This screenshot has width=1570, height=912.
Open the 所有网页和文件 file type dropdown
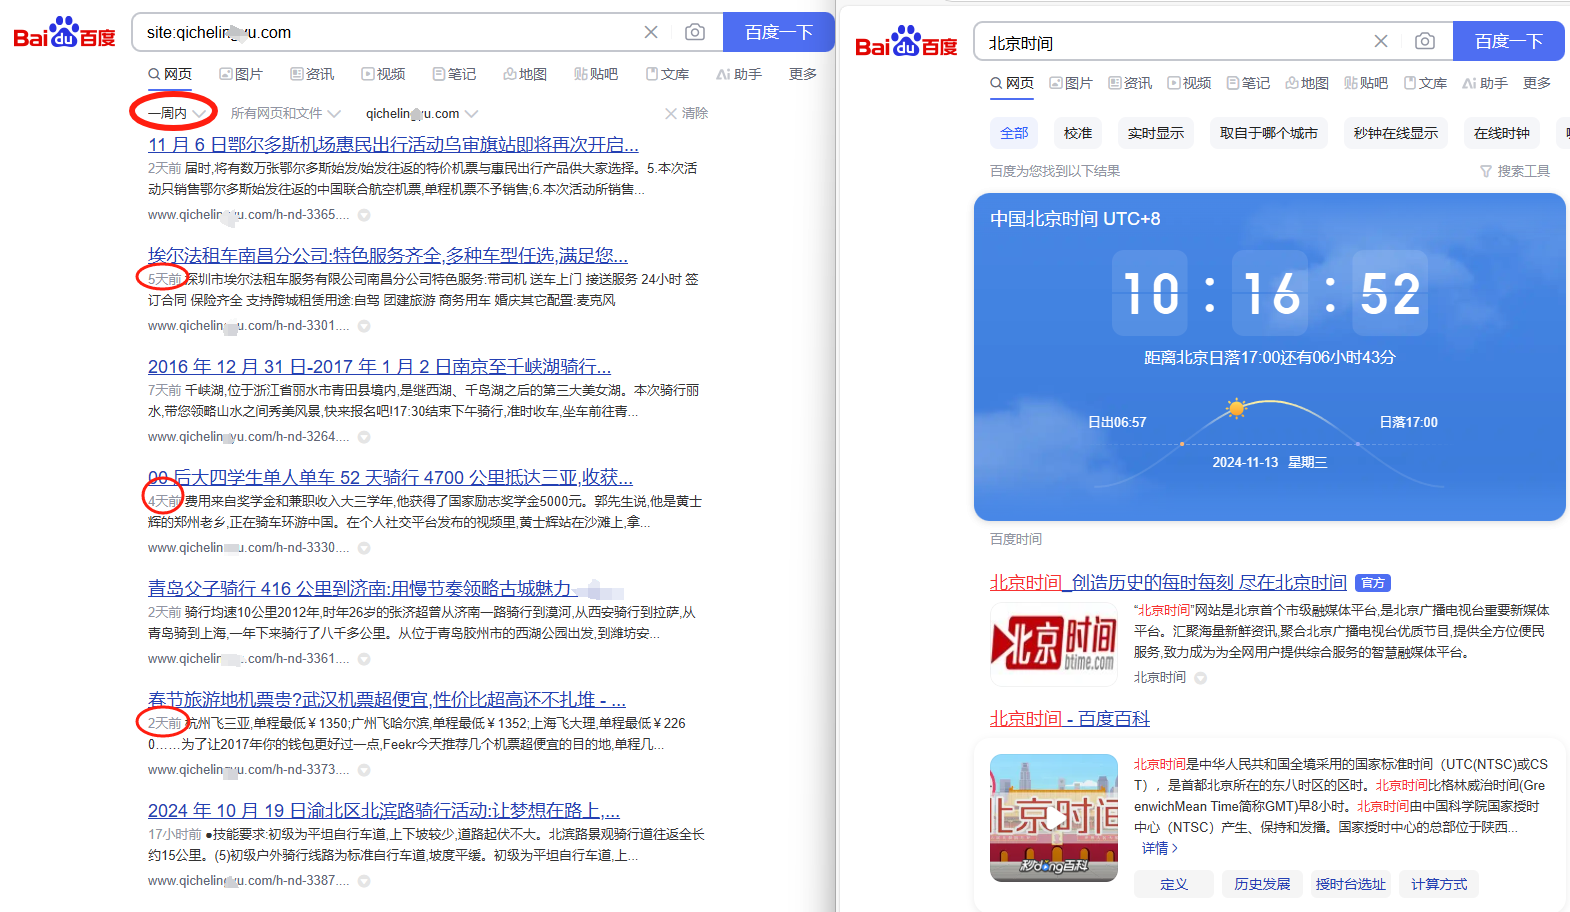point(285,113)
